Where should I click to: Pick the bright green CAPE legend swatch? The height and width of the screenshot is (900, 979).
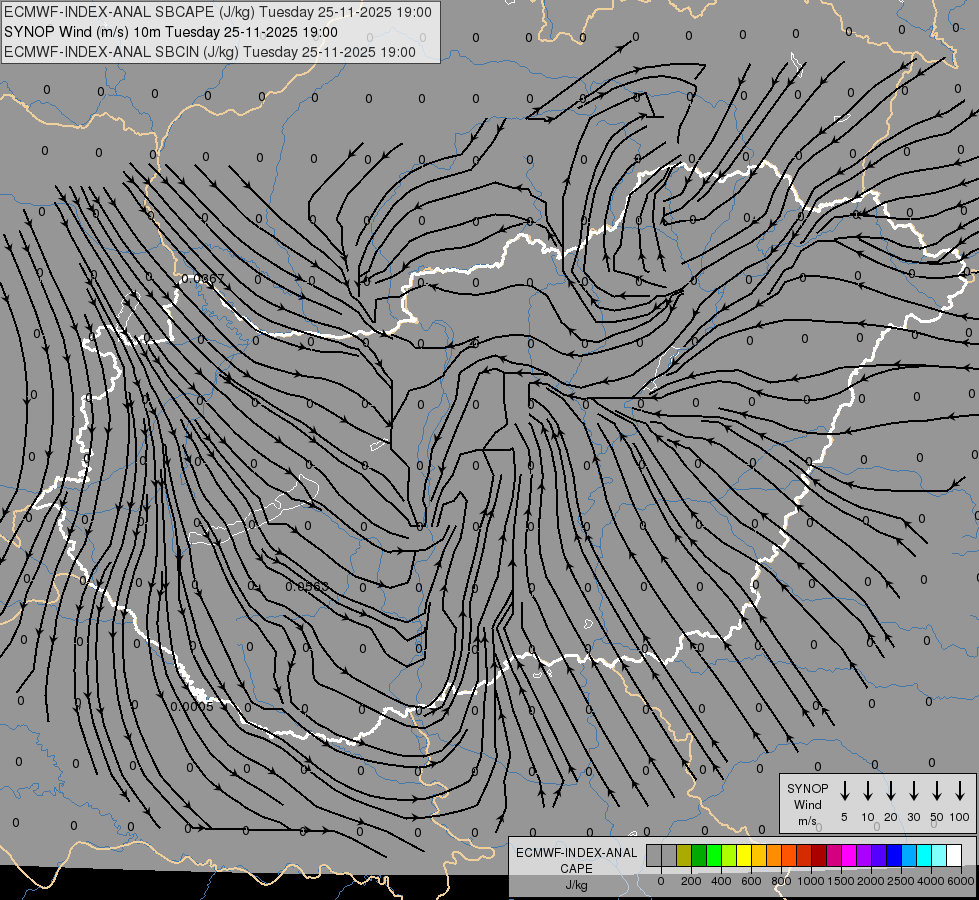(x=714, y=855)
